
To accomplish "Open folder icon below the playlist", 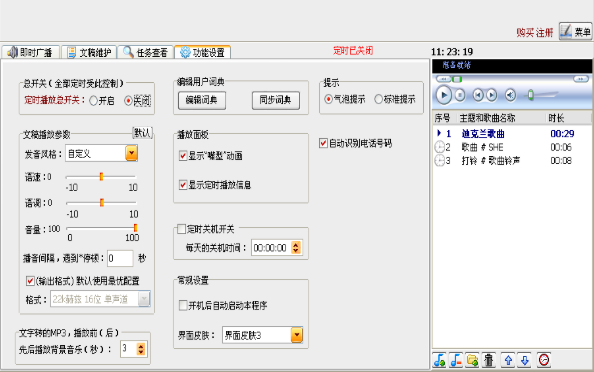I will [x=472, y=360].
